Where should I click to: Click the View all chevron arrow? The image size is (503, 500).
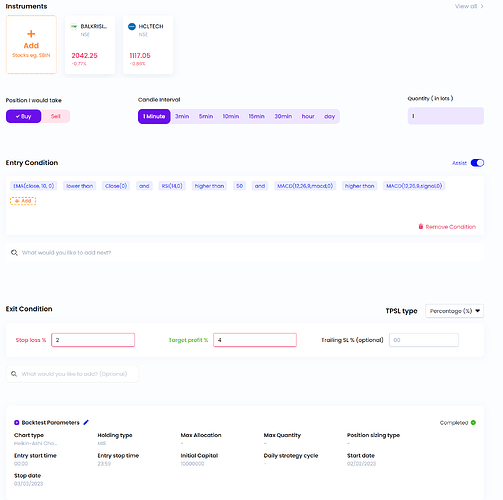(x=482, y=6)
